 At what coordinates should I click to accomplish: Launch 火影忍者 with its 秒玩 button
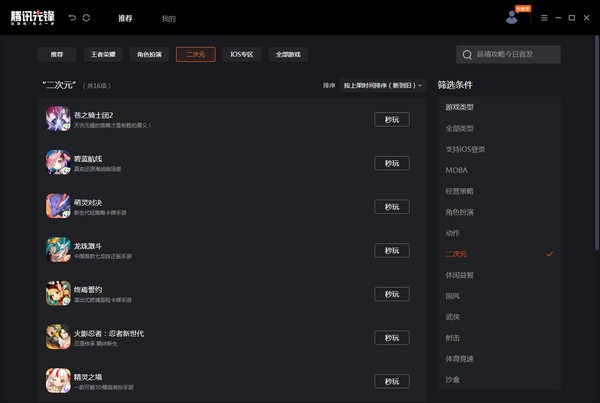pos(392,338)
